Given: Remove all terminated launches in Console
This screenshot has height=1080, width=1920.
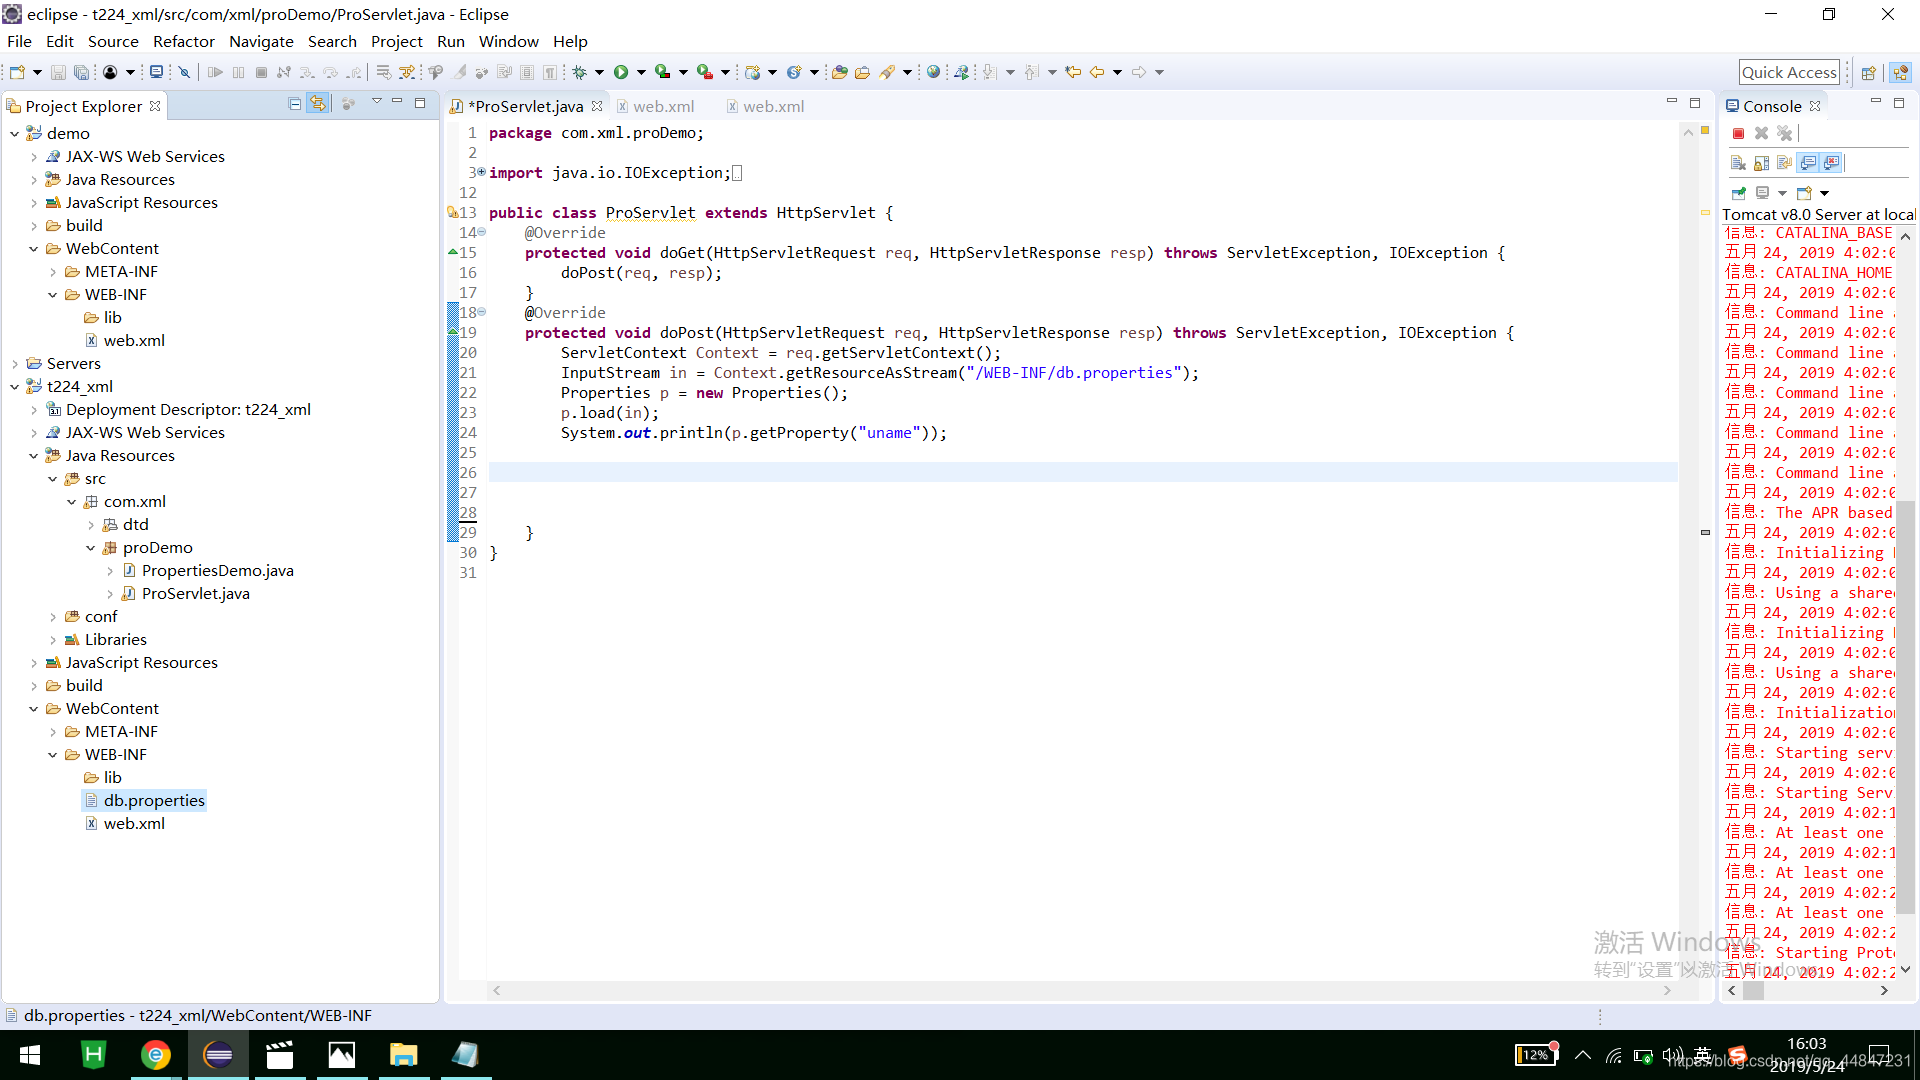Looking at the screenshot, I should point(1785,133).
